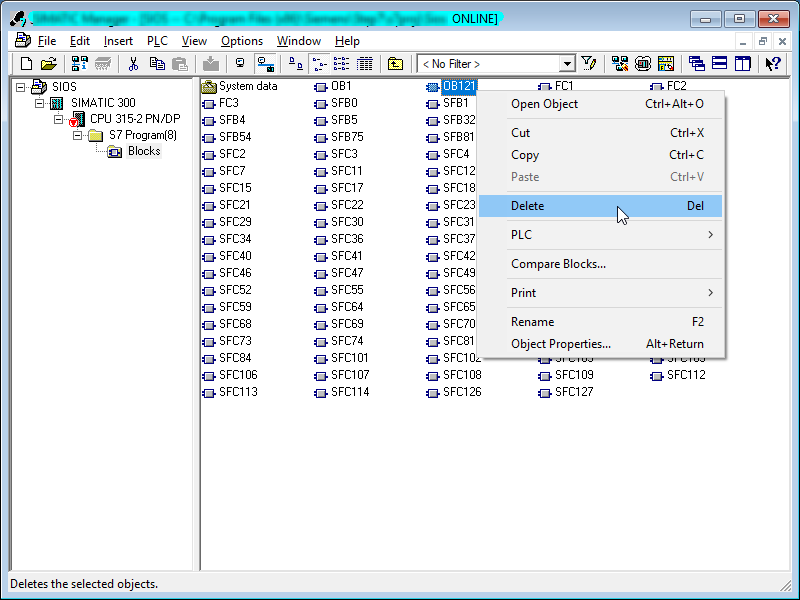Open the "< No Filter >" dropdown
Viewport: 800px width, 600px height.
click(567, 63)
